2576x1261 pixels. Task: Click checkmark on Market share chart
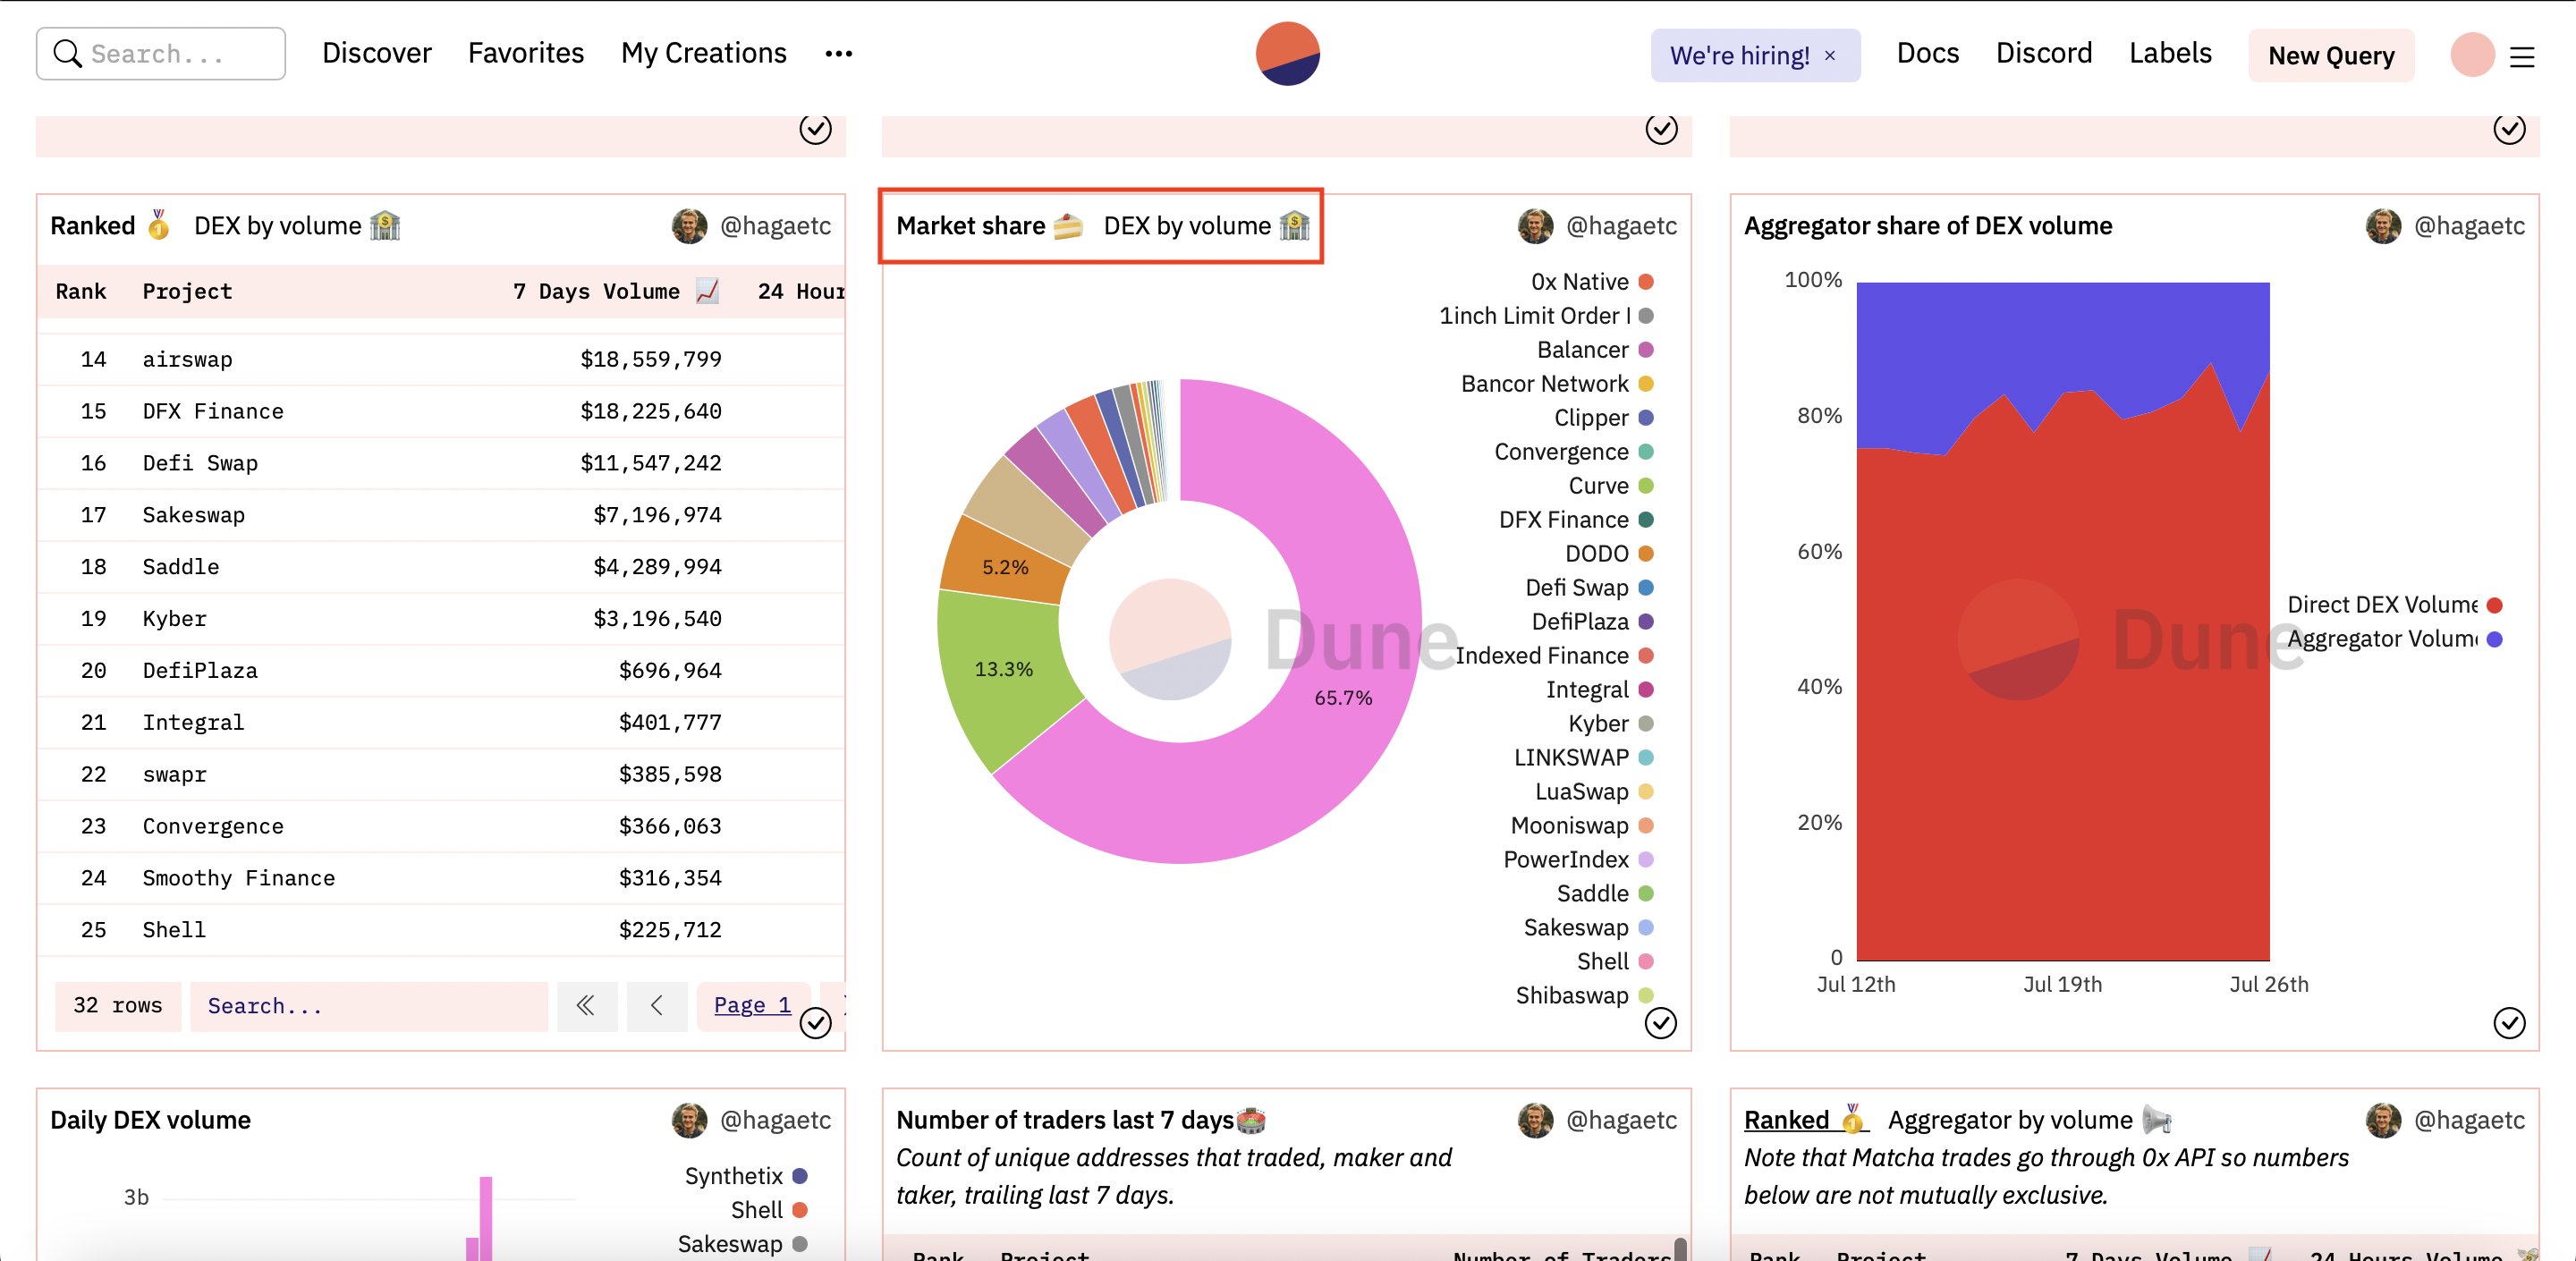1660,1022
